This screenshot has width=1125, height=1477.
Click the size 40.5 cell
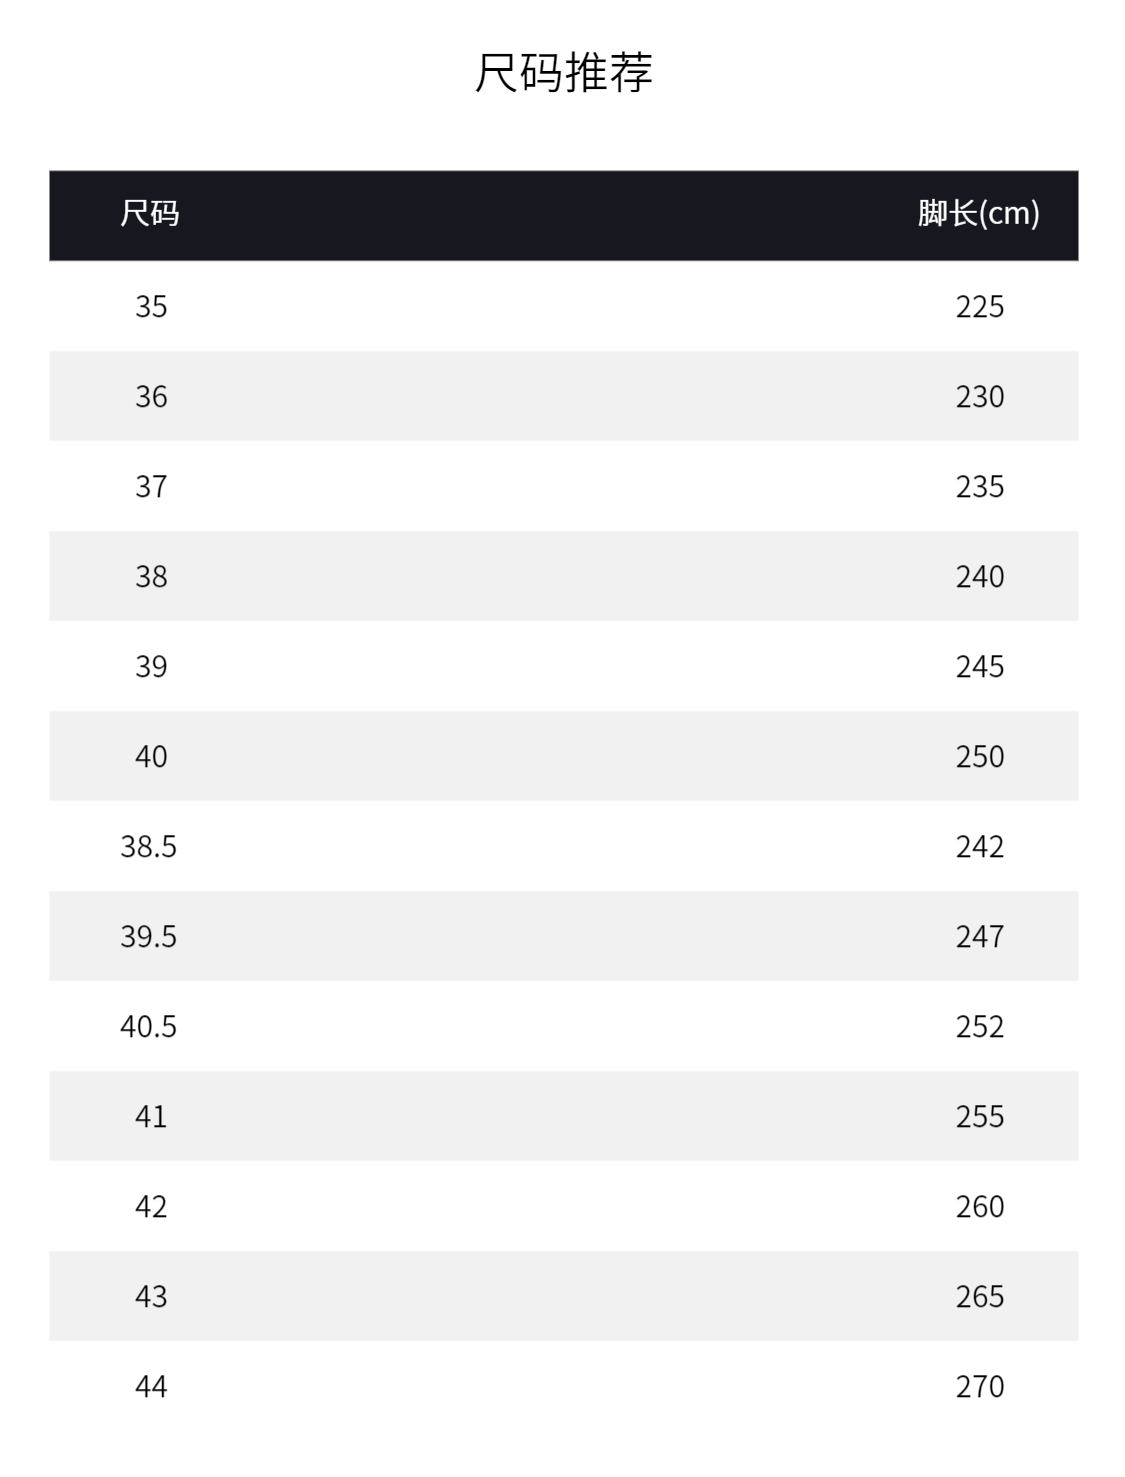tap(148, 1026)
